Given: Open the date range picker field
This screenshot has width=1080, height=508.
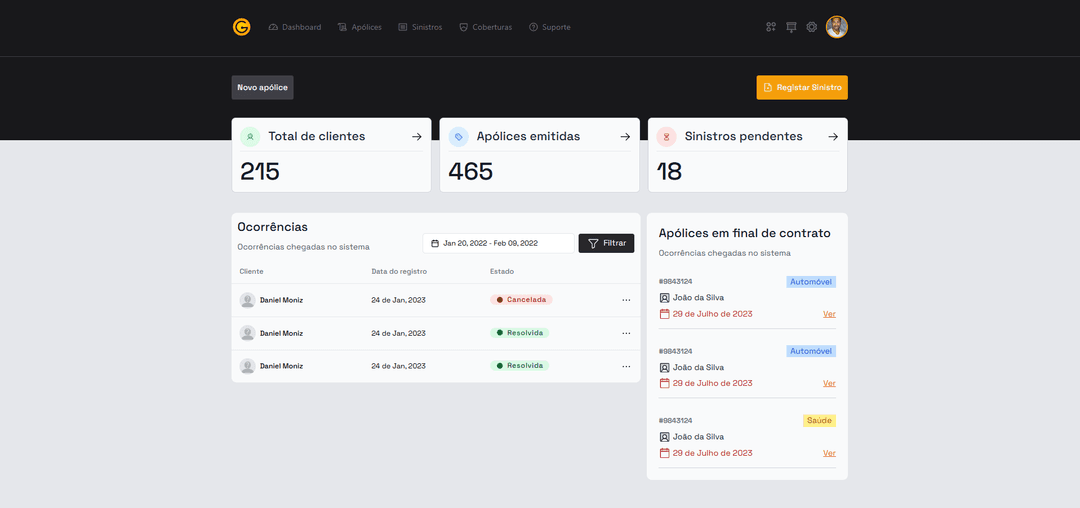Looking at the screenshot, I should tap(498, 243).
